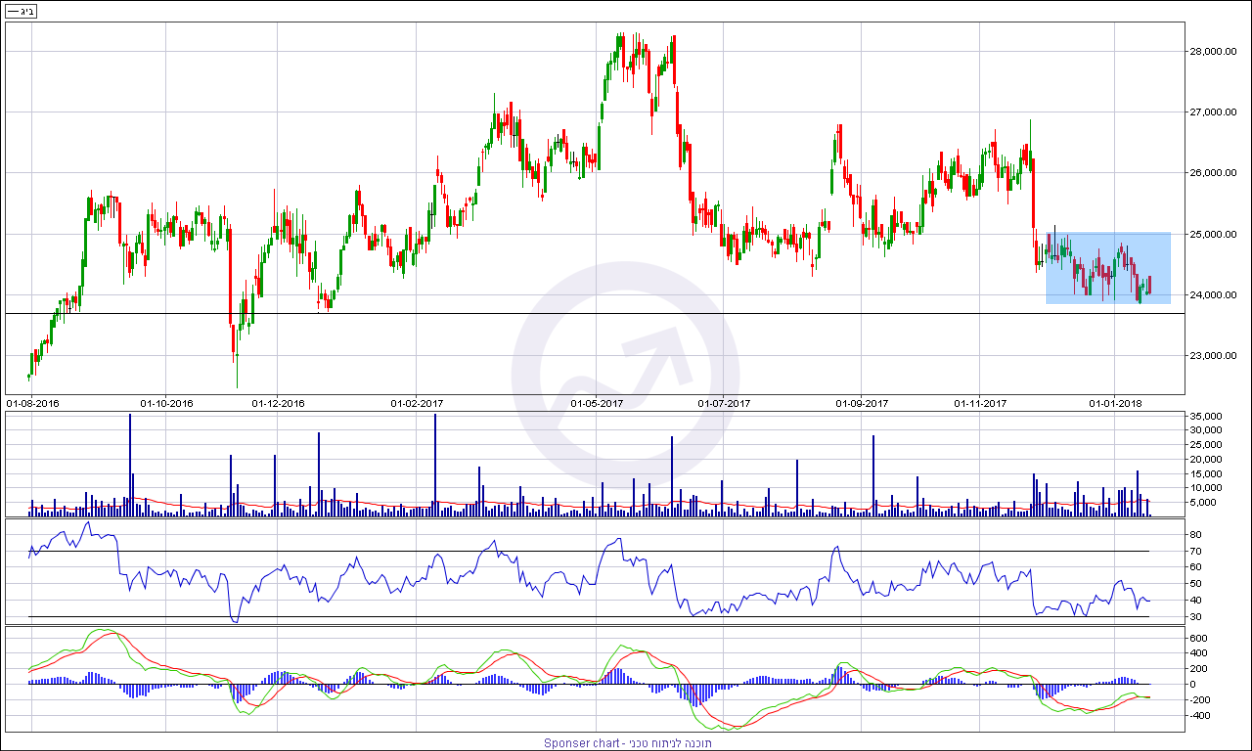Select the 23,000.00 price axis label
The height and width of the screenshot is (751, 1252).
point(1212,355)
